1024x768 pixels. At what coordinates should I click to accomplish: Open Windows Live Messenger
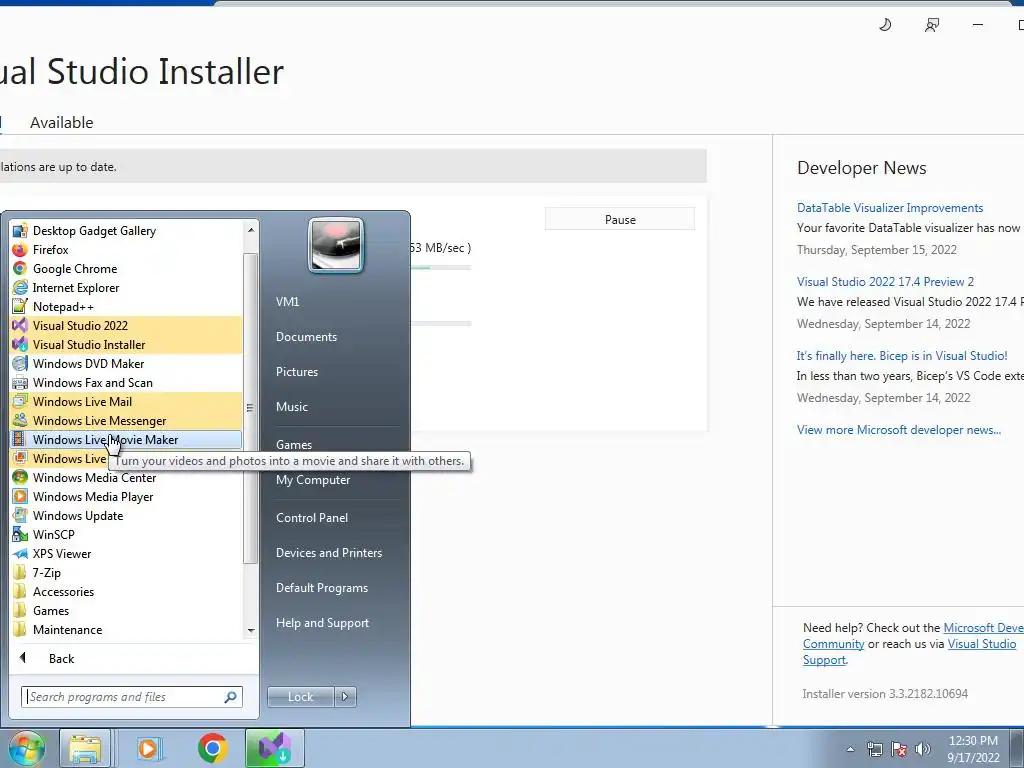click(126, 421)
